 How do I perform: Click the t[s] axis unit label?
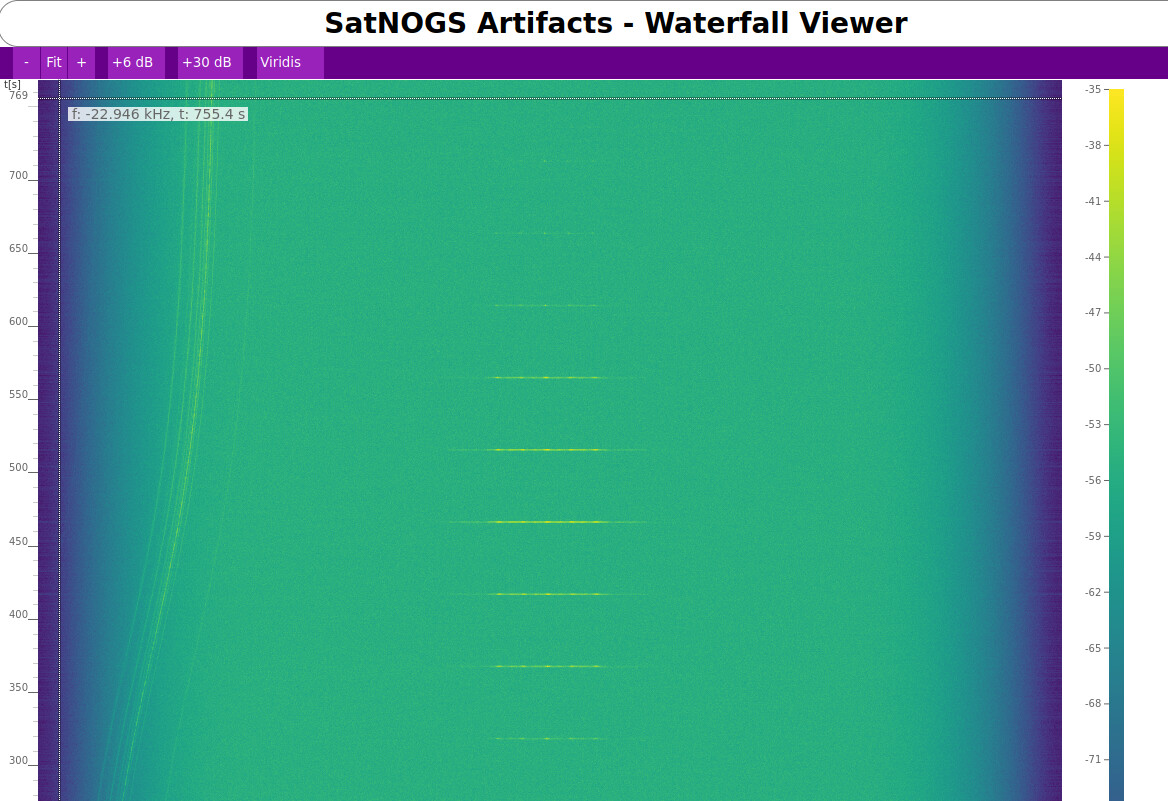[x=12, y=84]
